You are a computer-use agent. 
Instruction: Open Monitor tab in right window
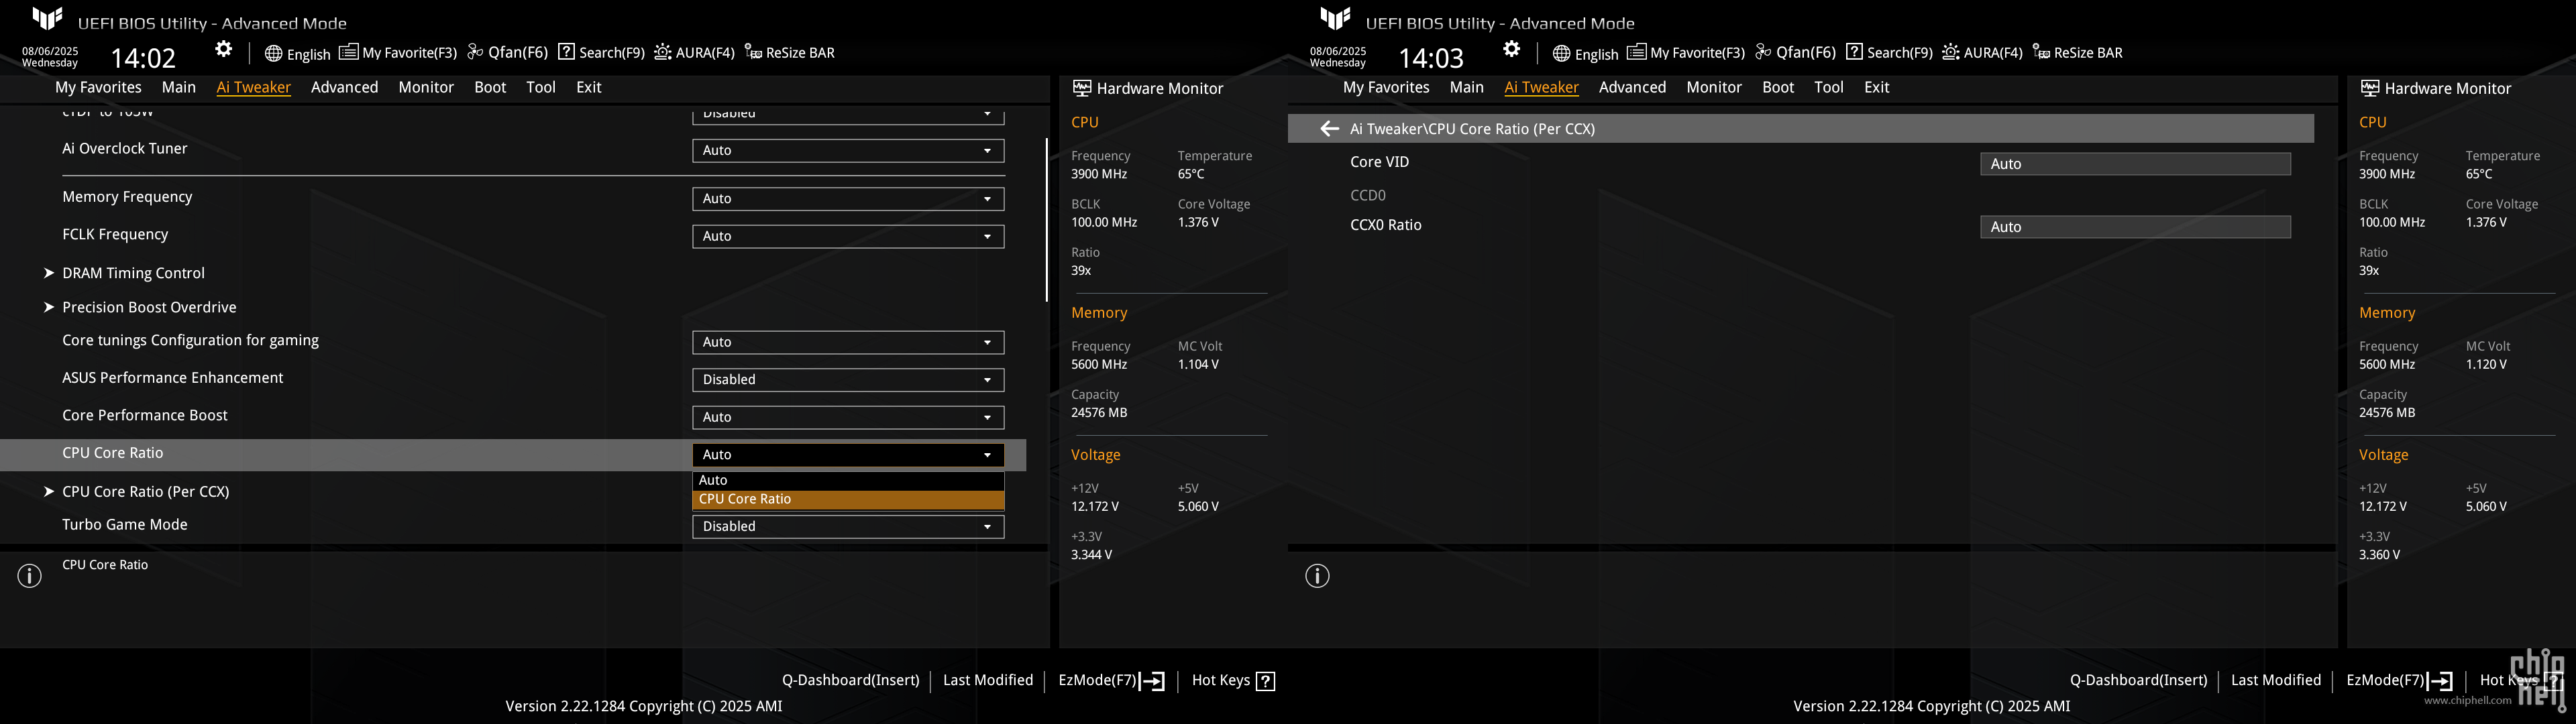point(1714,87)
